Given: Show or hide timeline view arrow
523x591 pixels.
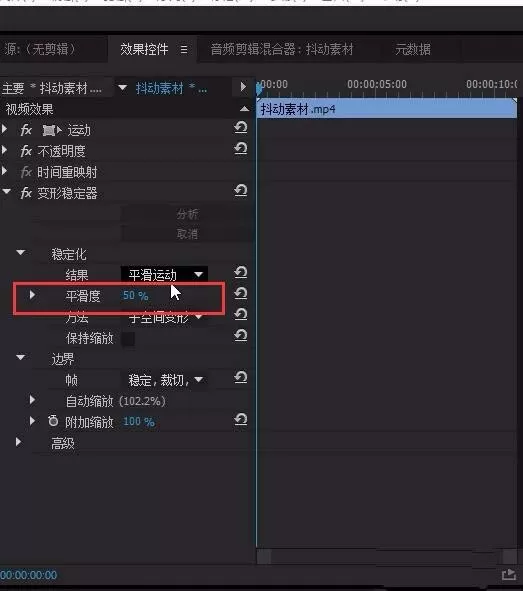Looking at the screenshot, I should [243, 87].
